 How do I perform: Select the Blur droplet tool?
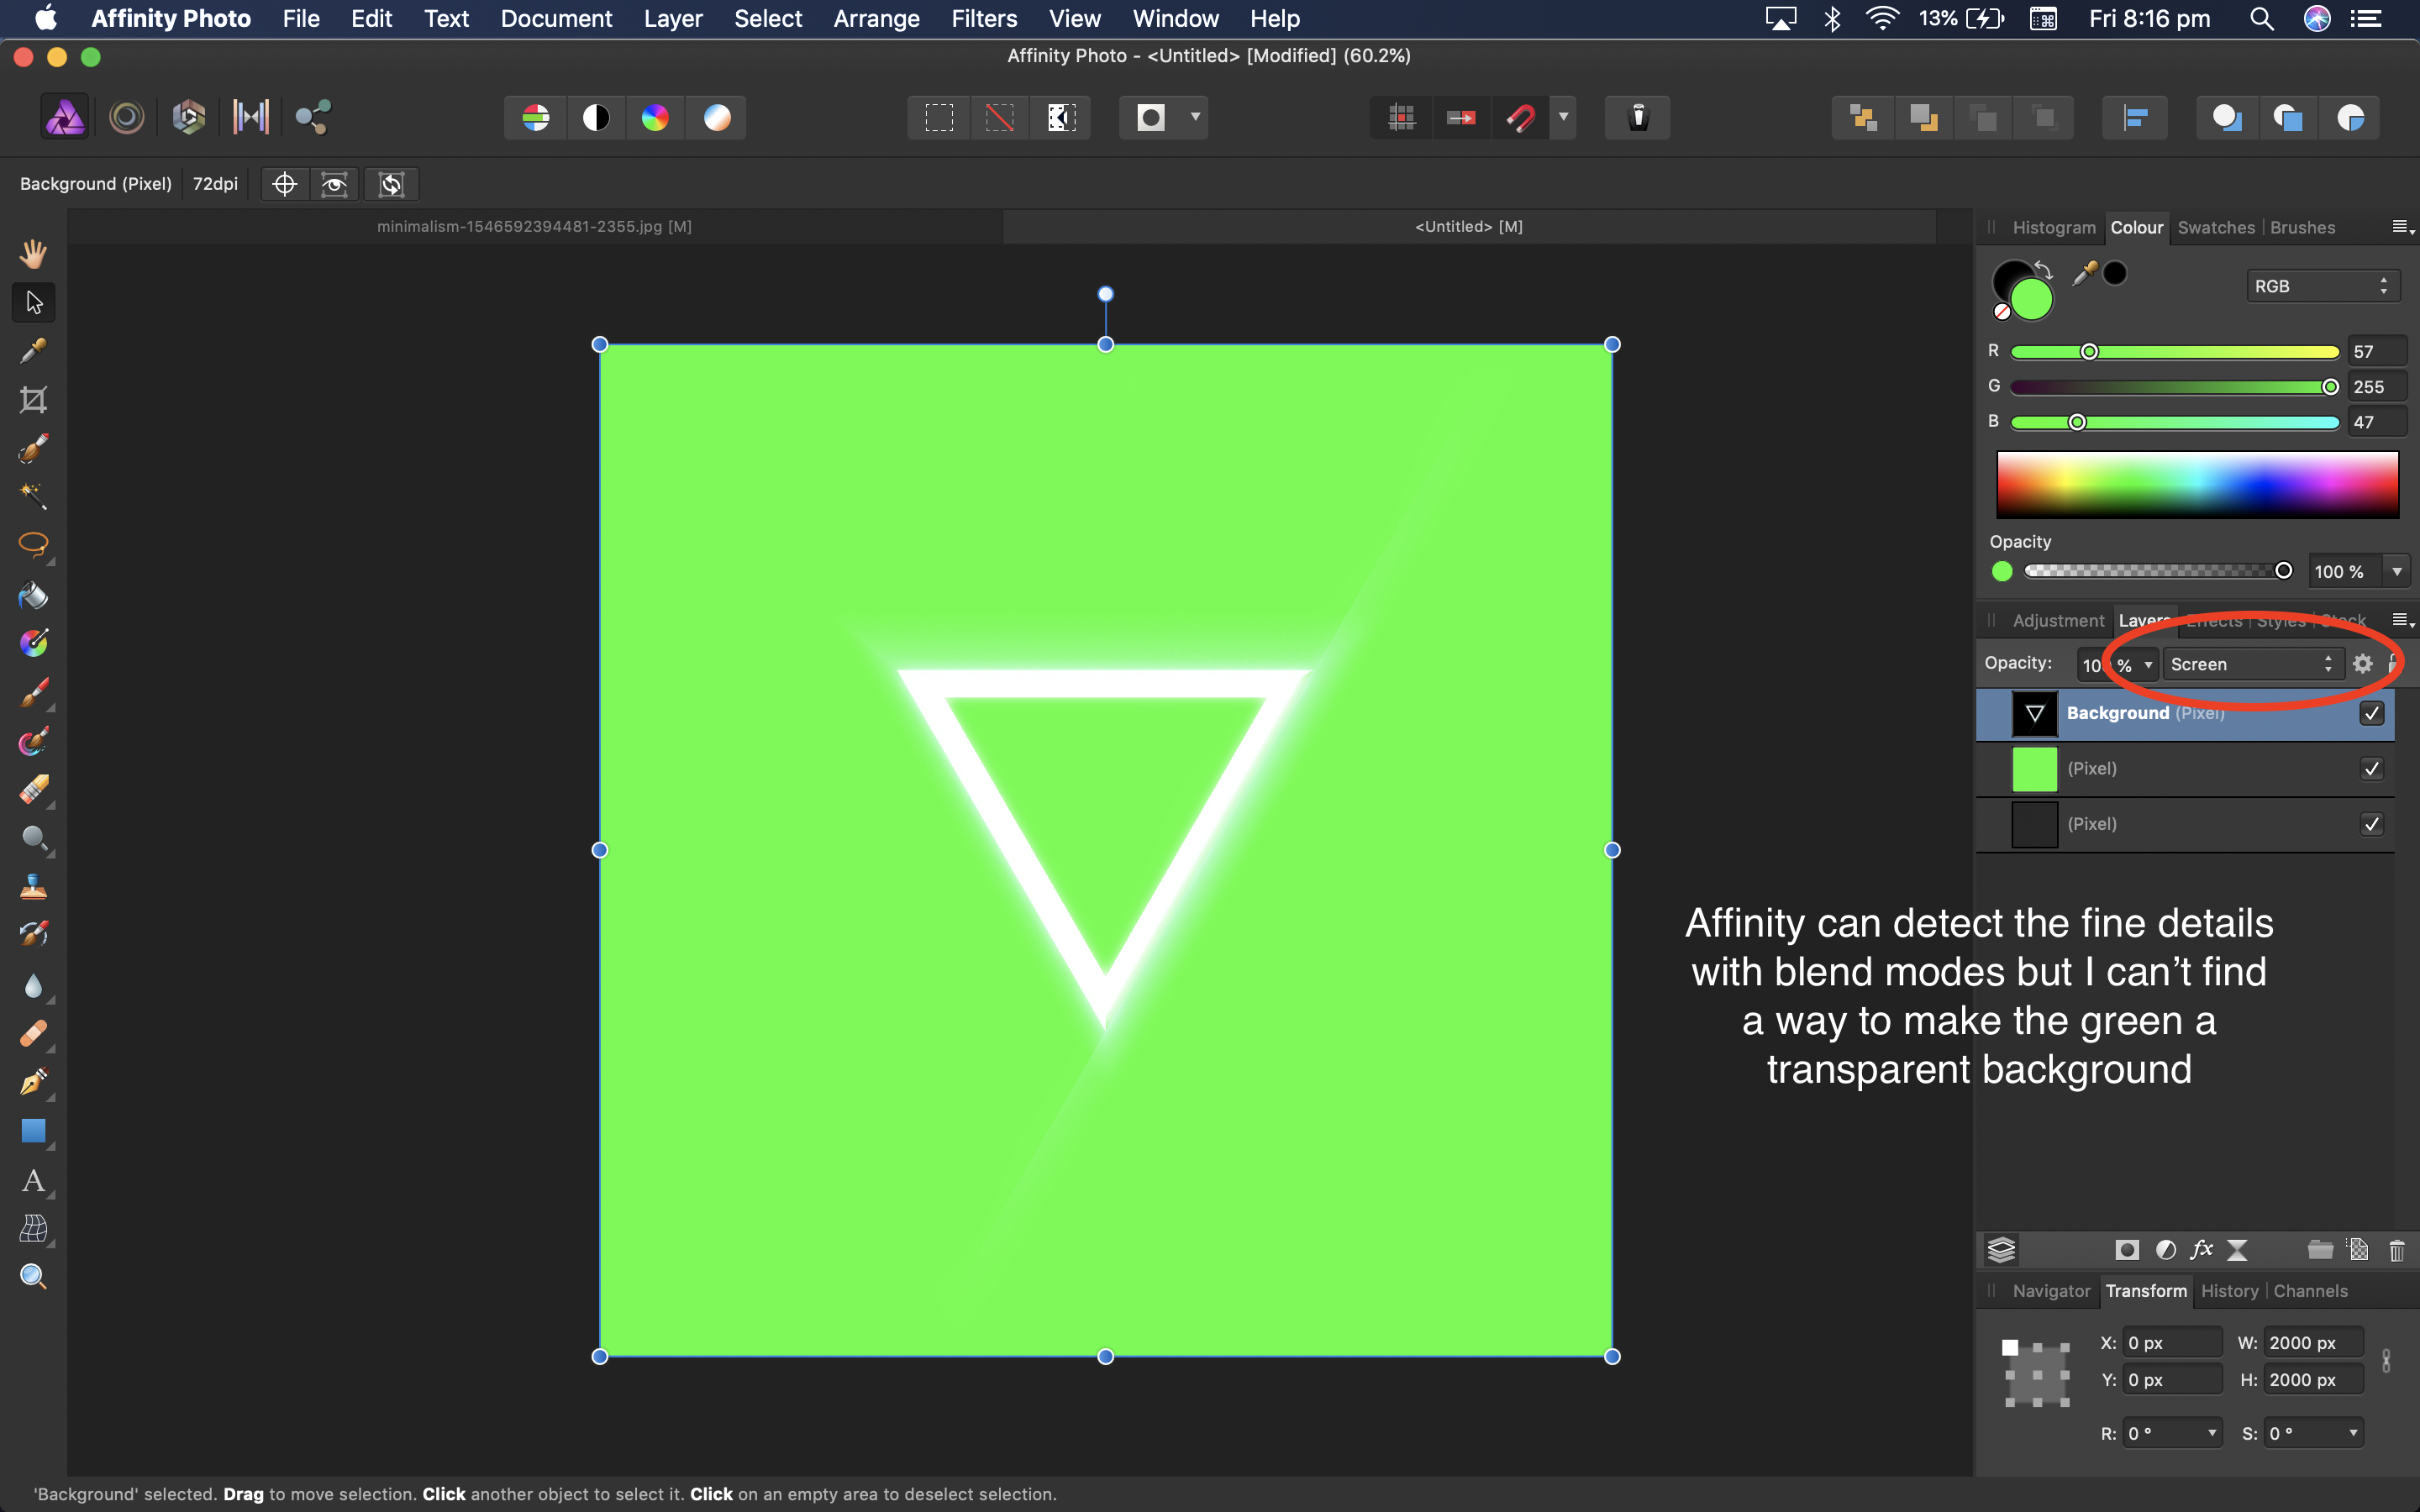pos(33,985)
